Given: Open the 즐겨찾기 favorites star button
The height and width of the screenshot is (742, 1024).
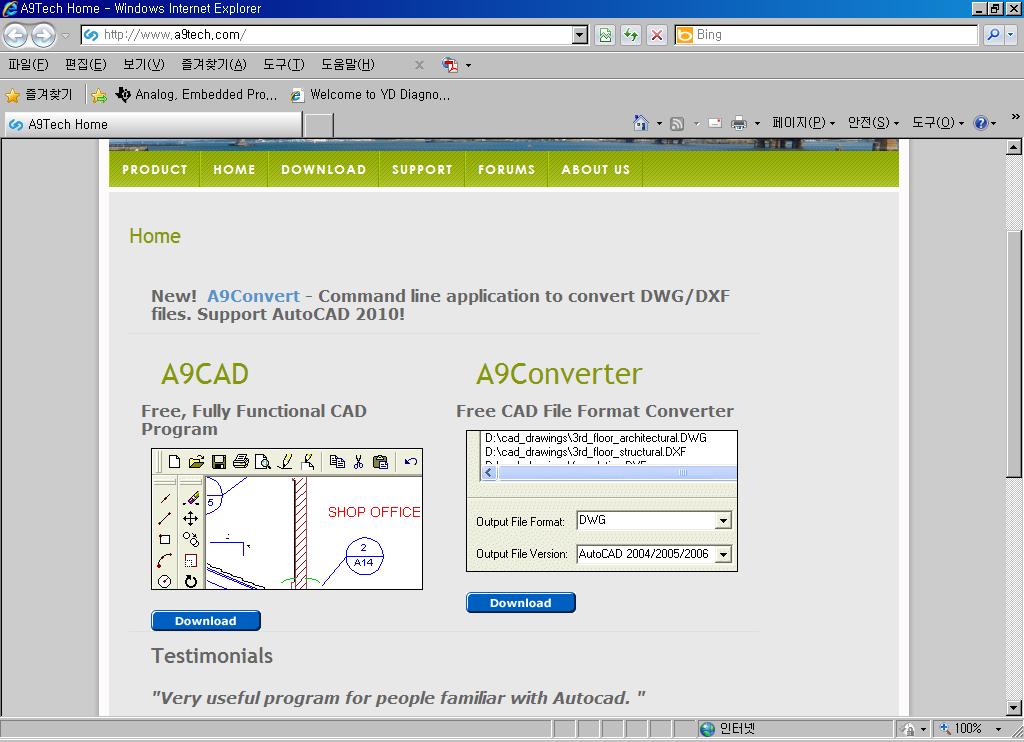Looking at the screenshot, I should click(39, 95).
